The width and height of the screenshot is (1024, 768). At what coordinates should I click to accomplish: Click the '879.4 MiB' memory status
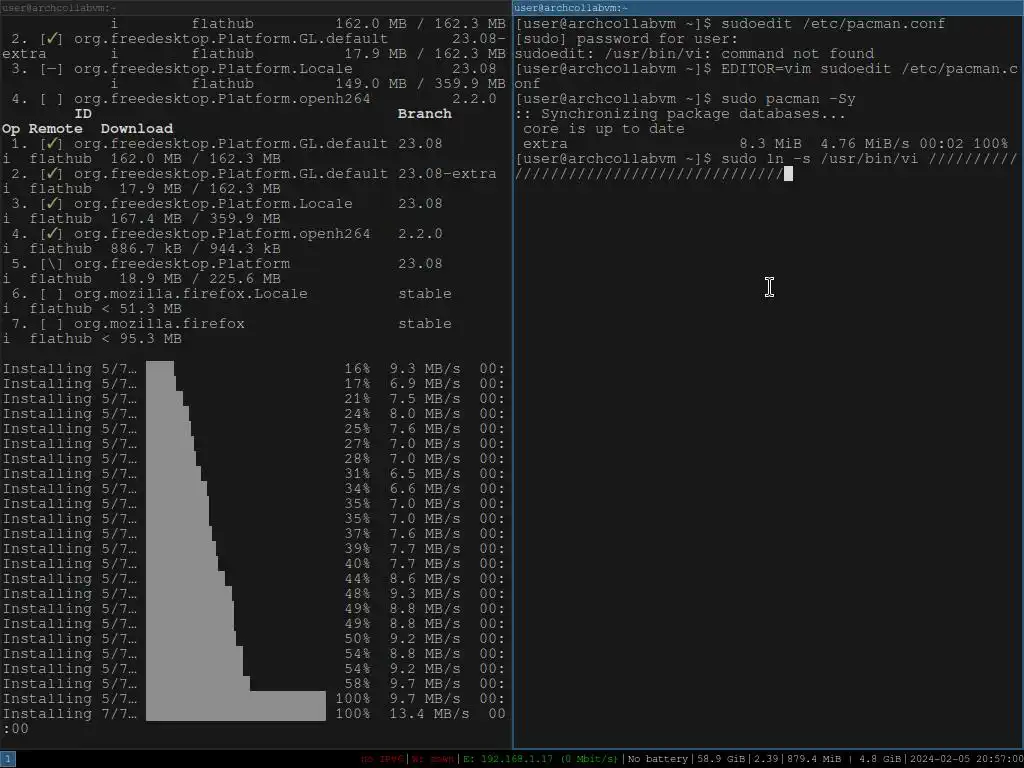(813, 760)
